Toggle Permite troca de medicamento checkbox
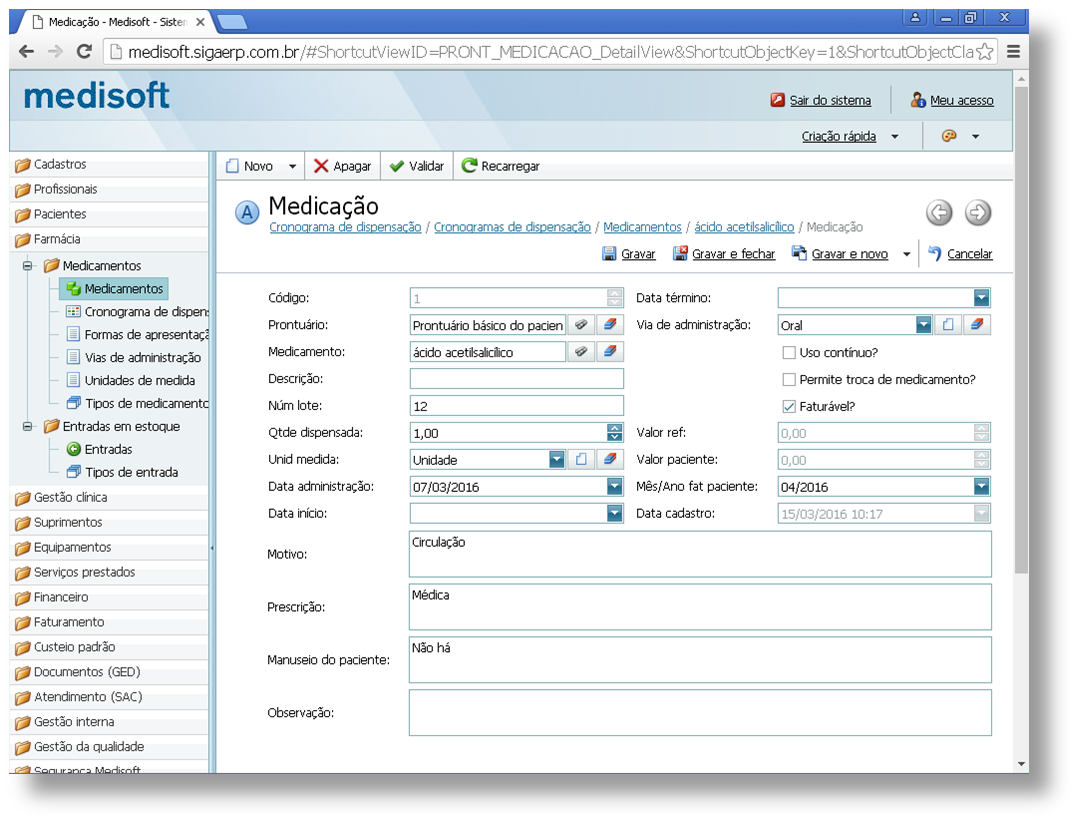Screen dimensions: 1078x823 (x=789, y=380)
